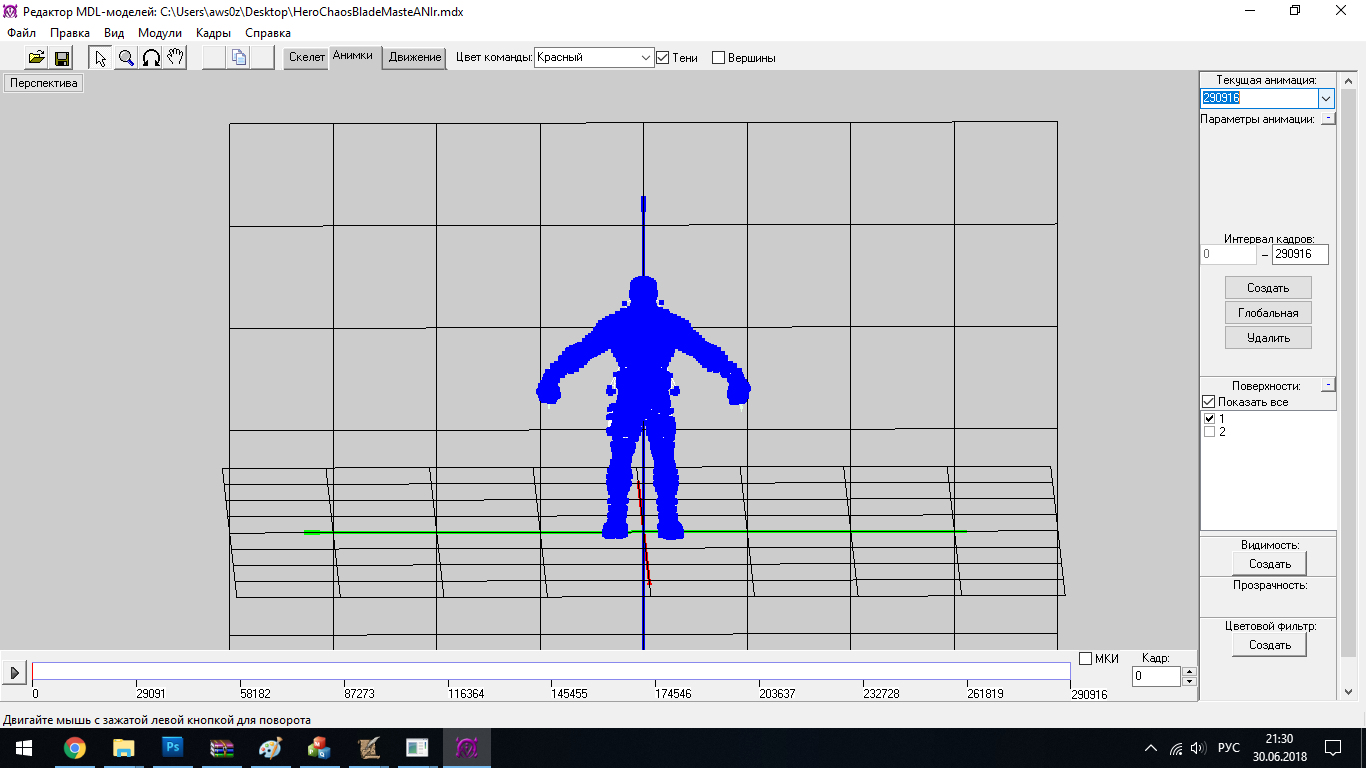This screenshot has width=1366, height=768.
Task: Expand the Текущая анимация dropdown list
Action: 1326,99
